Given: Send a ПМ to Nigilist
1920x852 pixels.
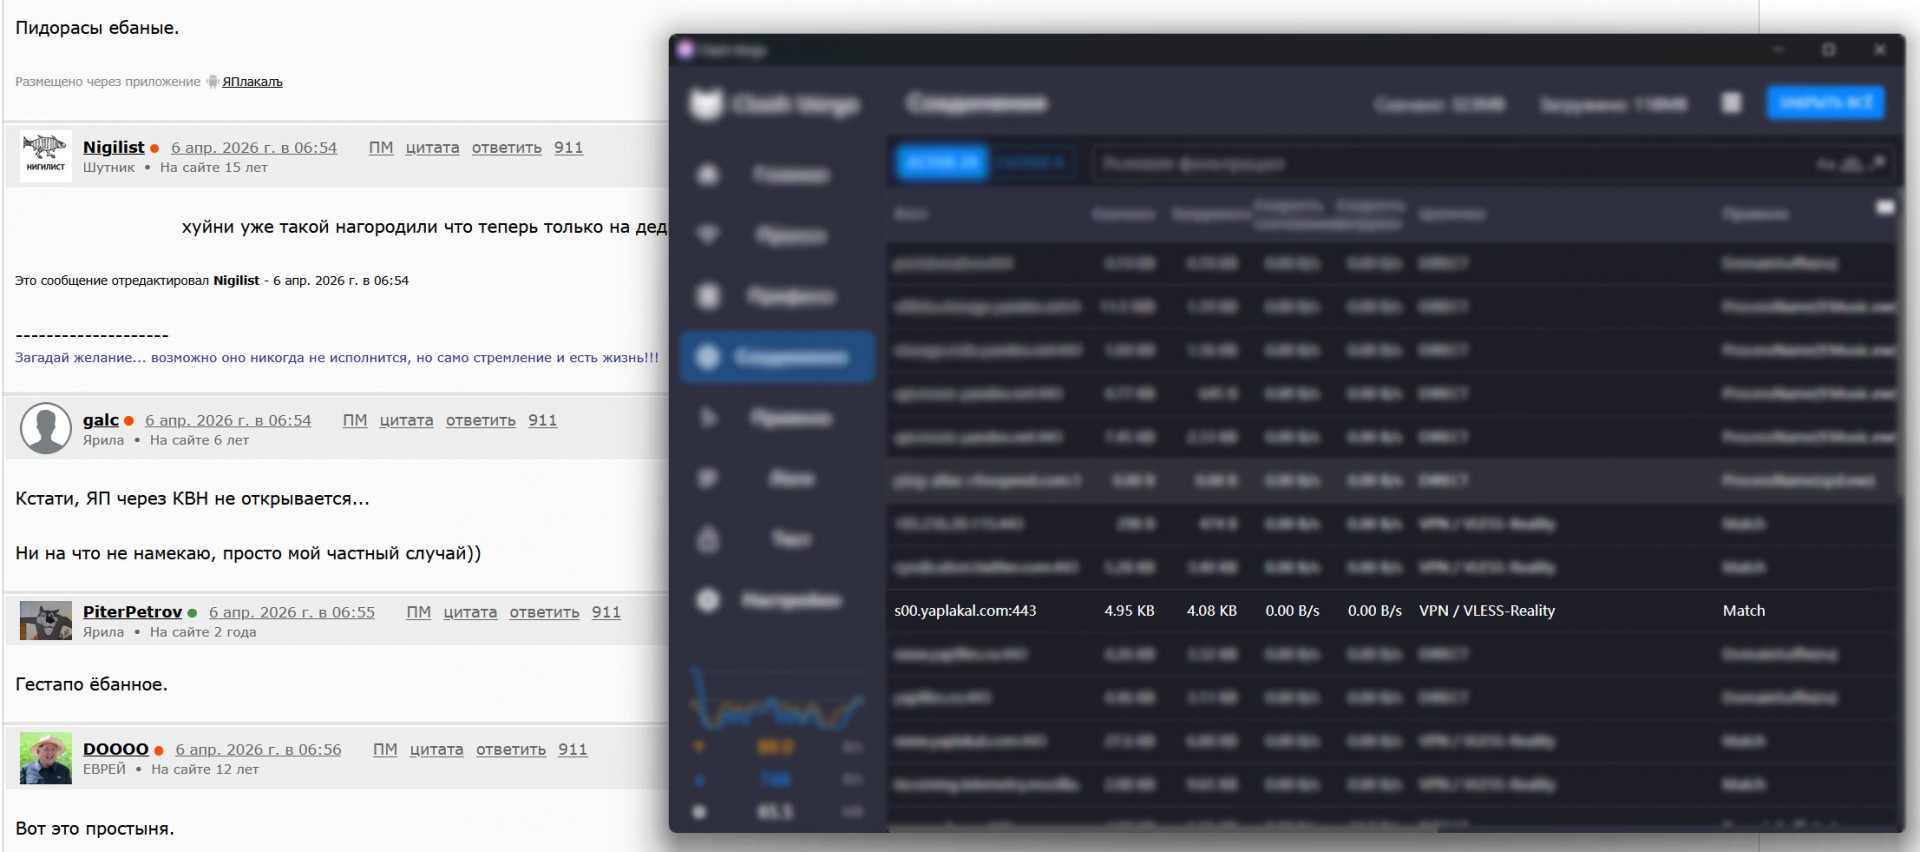Looking at the screenshot, I should tap(381, 148).
